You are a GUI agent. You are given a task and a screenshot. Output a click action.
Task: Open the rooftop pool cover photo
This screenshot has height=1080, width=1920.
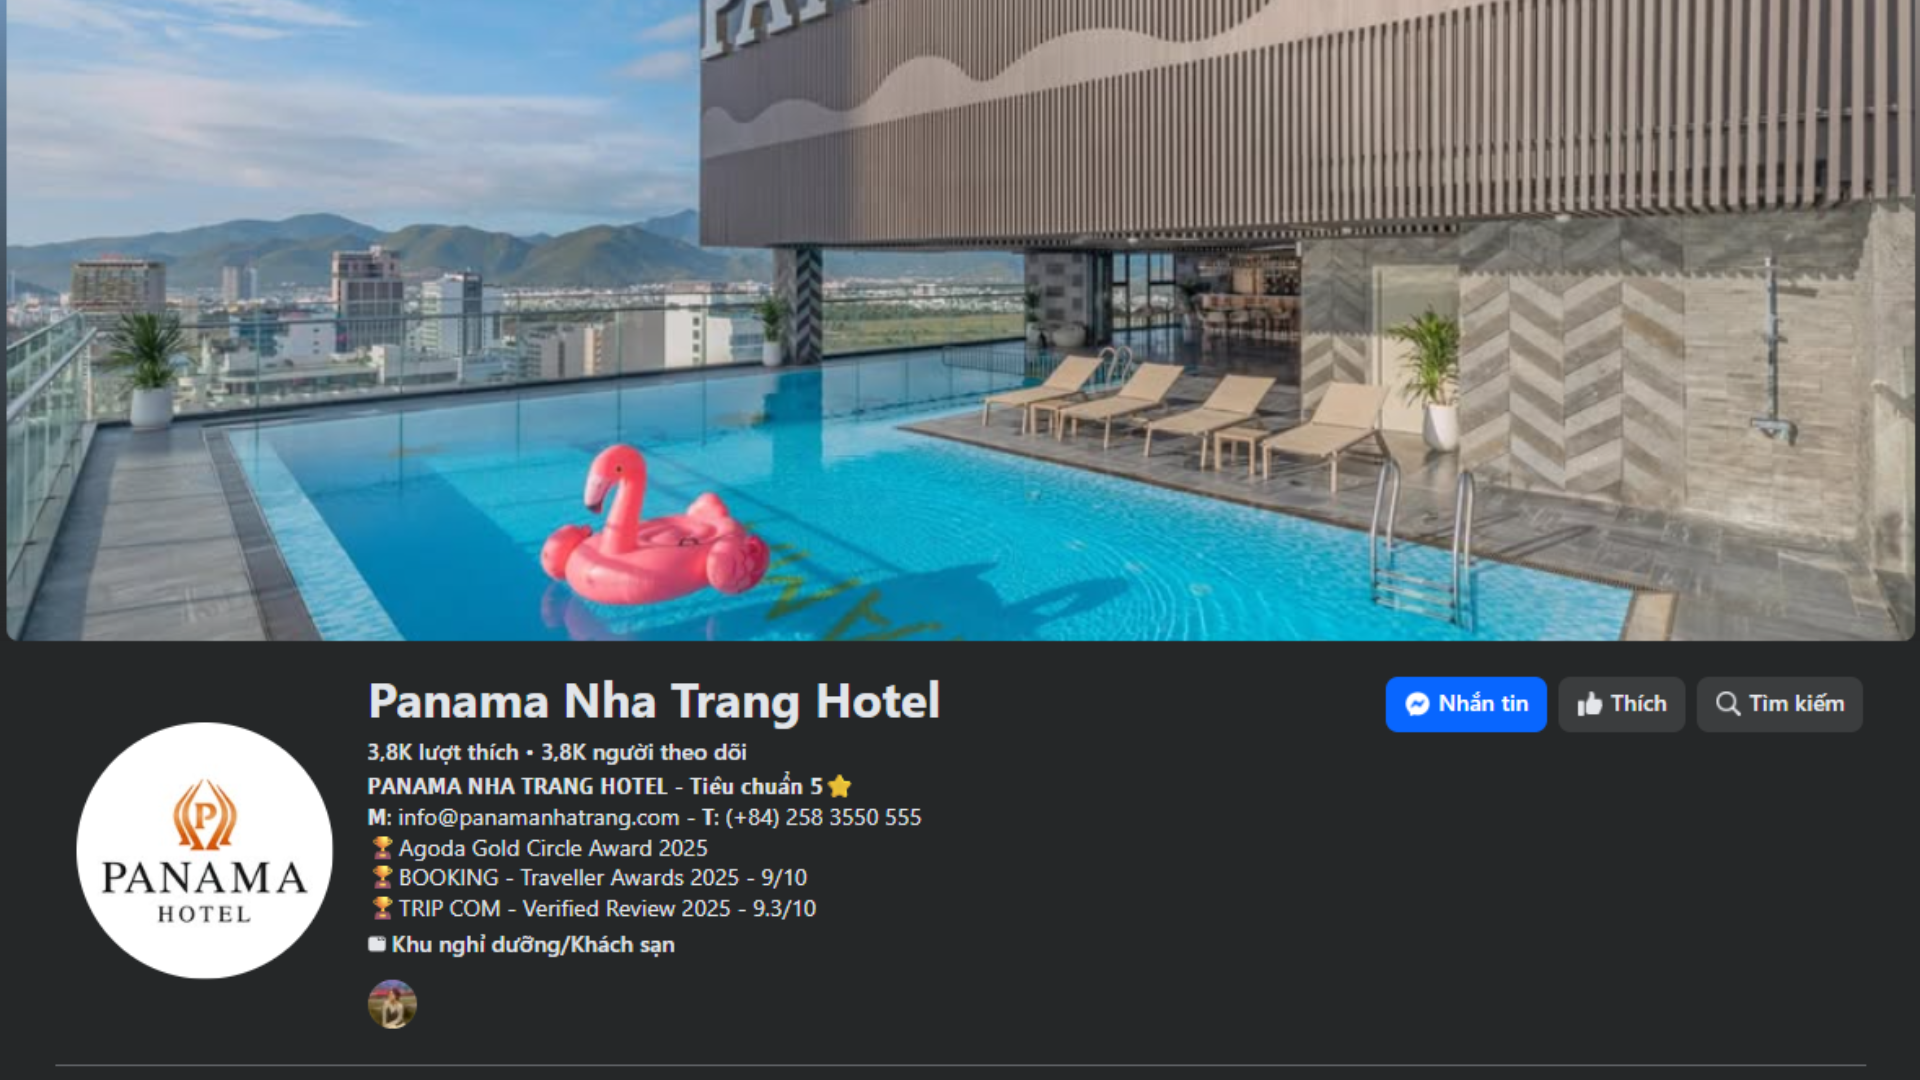tap(960, 320)
